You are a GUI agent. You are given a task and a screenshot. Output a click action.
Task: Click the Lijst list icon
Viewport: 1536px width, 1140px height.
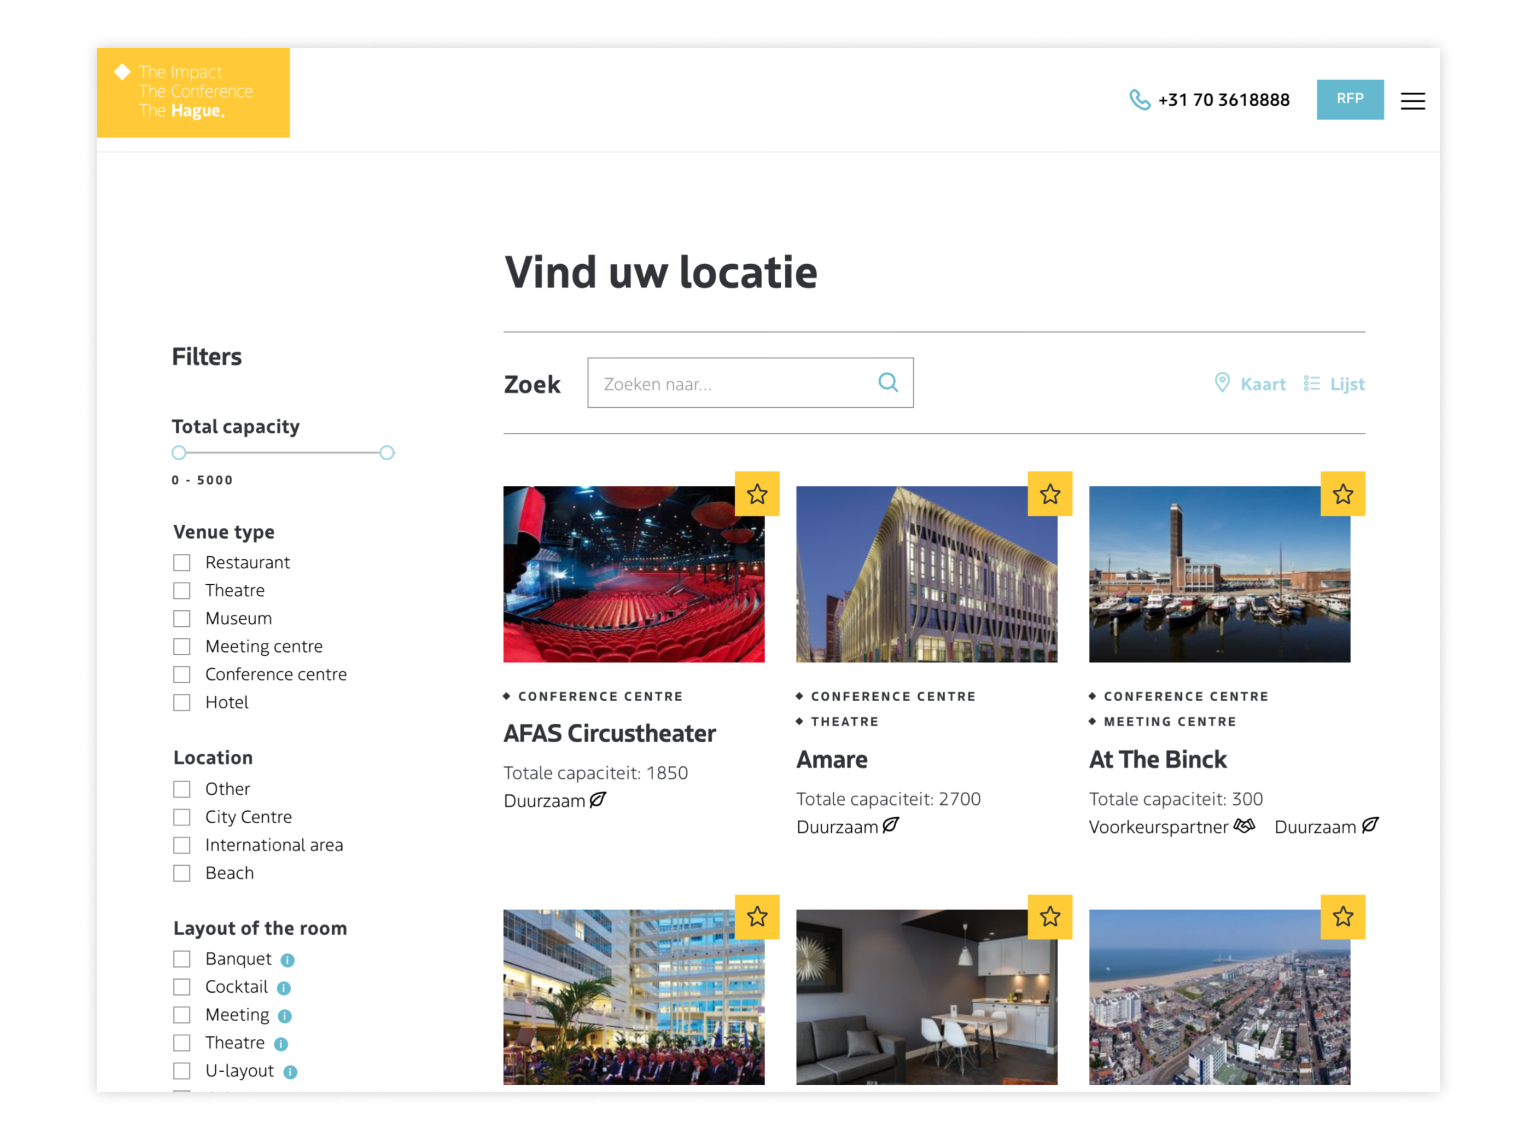click(x=1312, y=383)
